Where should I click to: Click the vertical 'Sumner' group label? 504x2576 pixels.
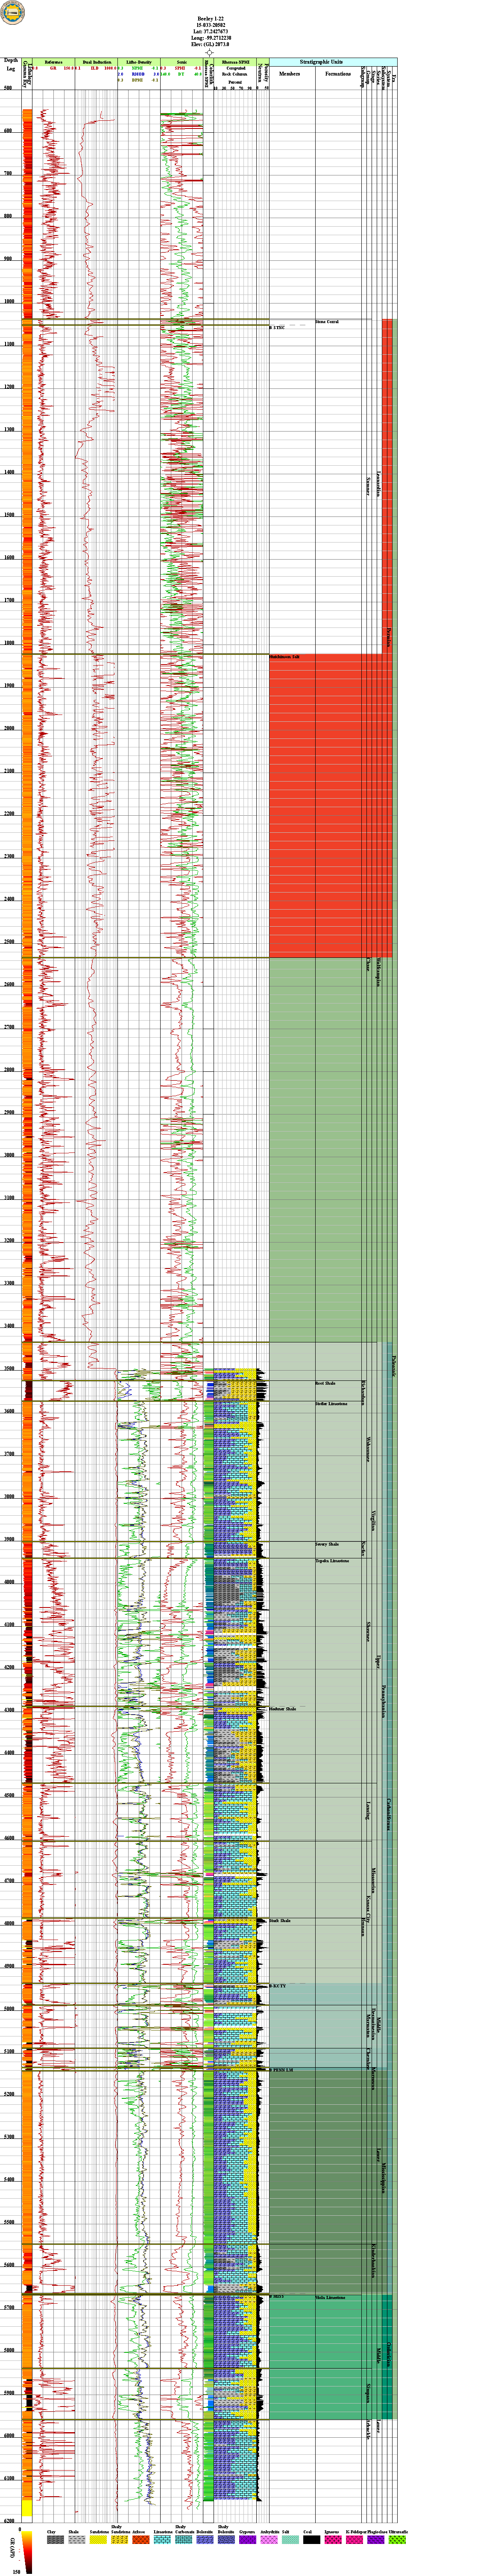(x=368, y=486)
